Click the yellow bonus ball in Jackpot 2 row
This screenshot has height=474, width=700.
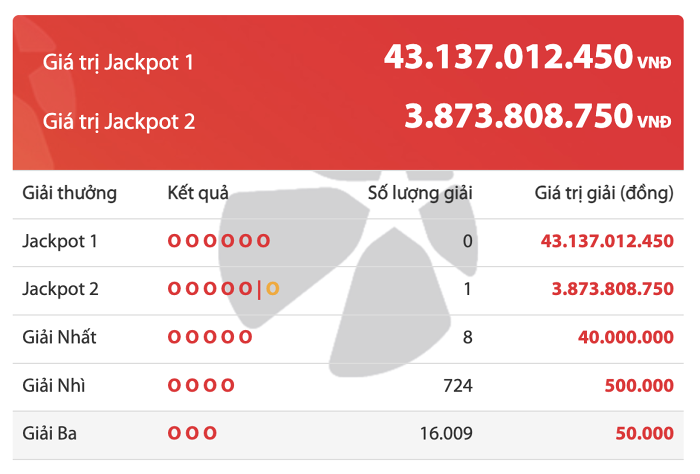pyautogui.click(x=273, y=289)
